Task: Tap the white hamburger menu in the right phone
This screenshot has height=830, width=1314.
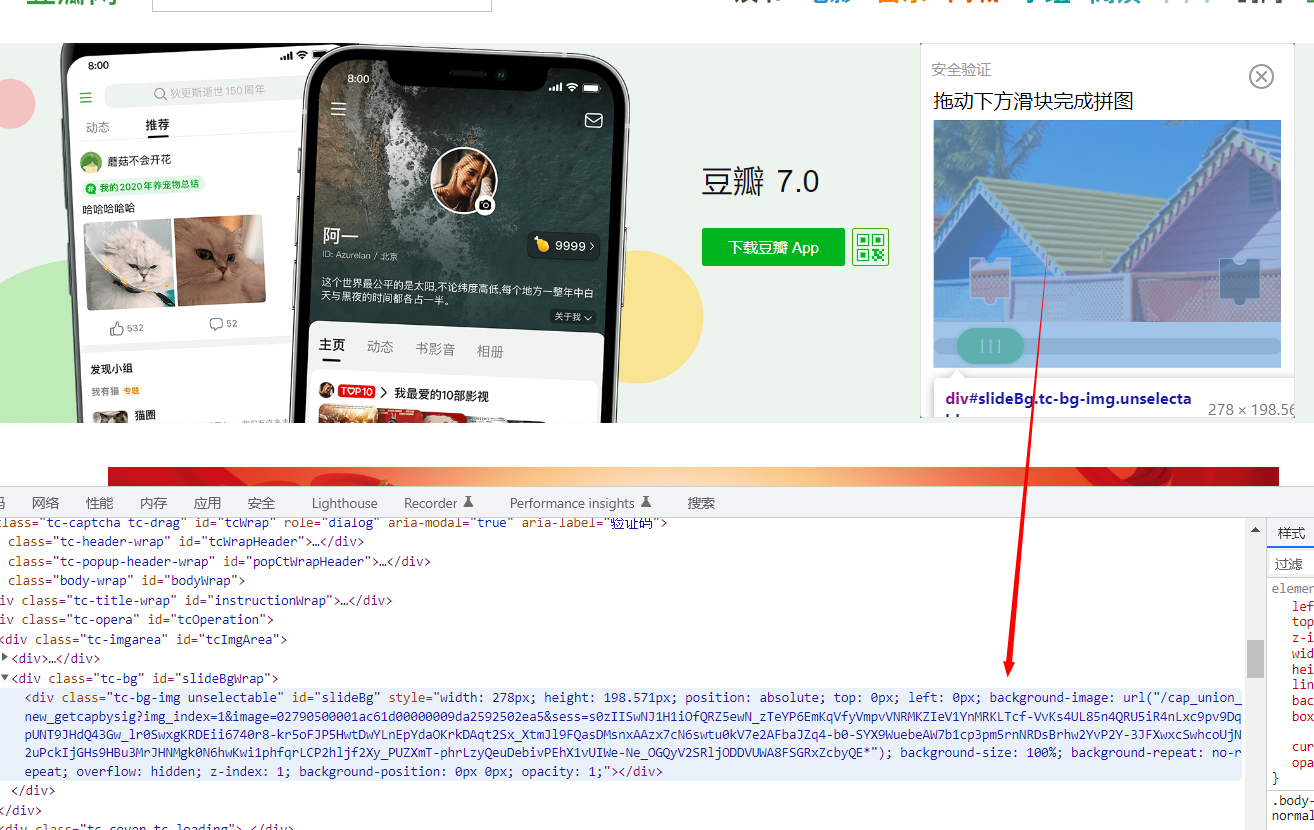Action: pos(339,108)
